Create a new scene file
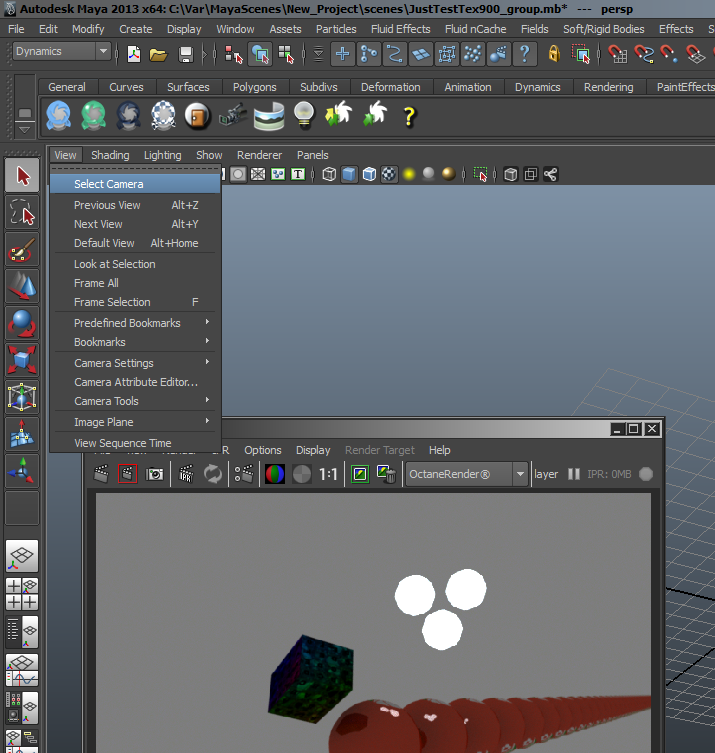715x753 pixels. pos(134,54)
